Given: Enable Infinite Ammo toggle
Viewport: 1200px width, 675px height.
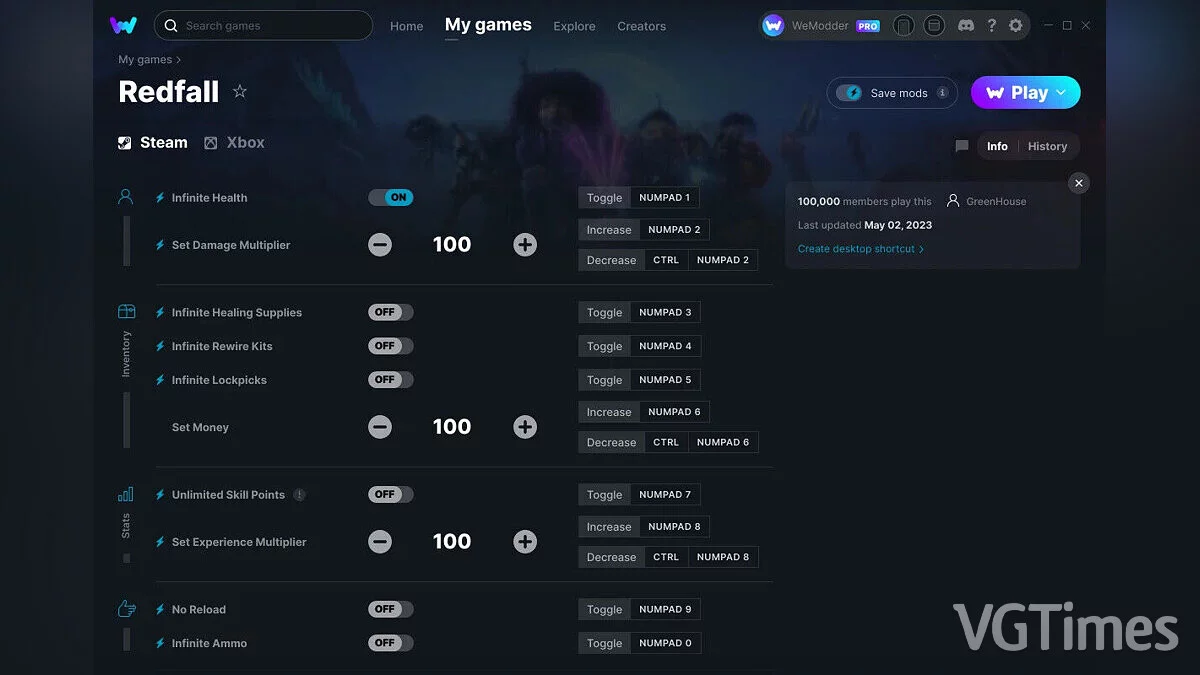Looking at the screenshot, I should pyautogui.click(x=391, y=643).
